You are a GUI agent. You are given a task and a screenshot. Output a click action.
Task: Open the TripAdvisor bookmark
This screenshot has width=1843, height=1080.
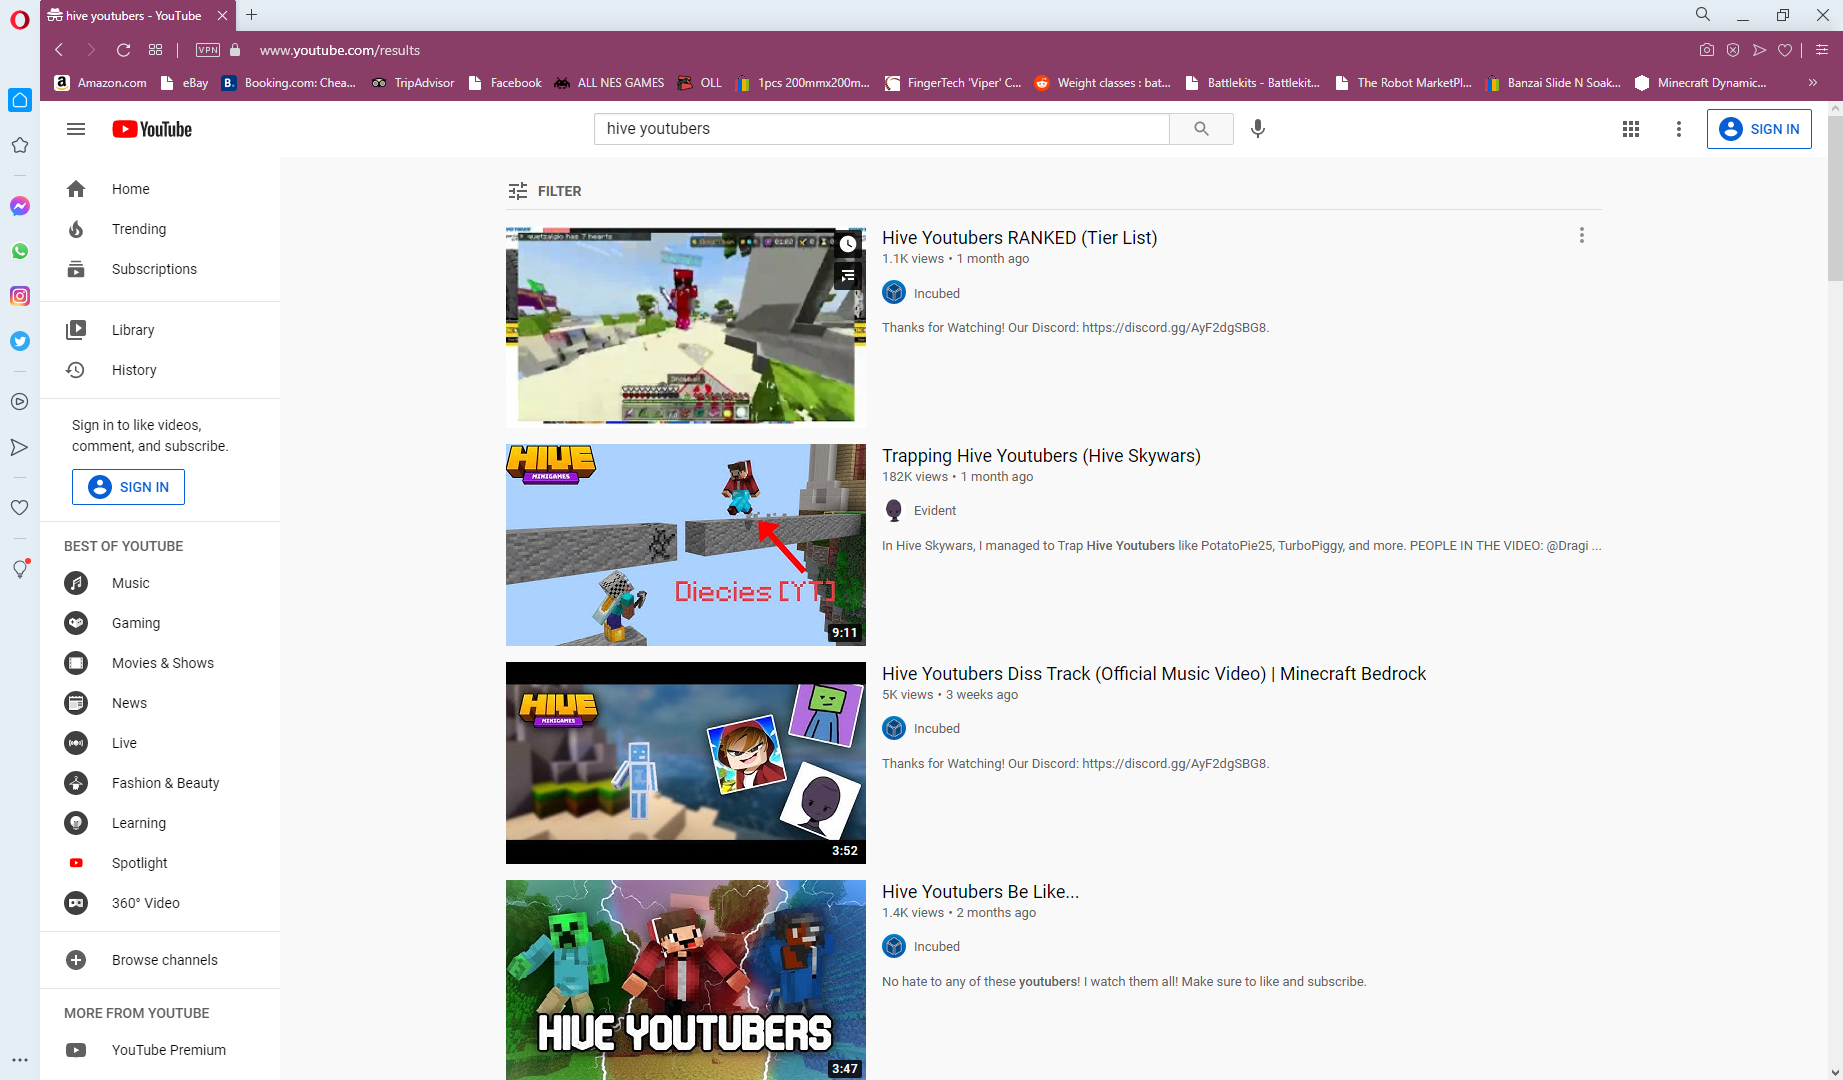pos(413,83)
